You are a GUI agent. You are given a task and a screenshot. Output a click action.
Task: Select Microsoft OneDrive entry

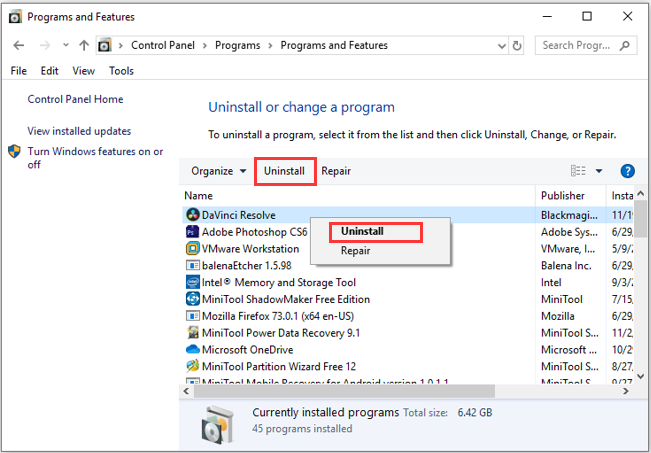pyautogui.click(x=247, y=350)
